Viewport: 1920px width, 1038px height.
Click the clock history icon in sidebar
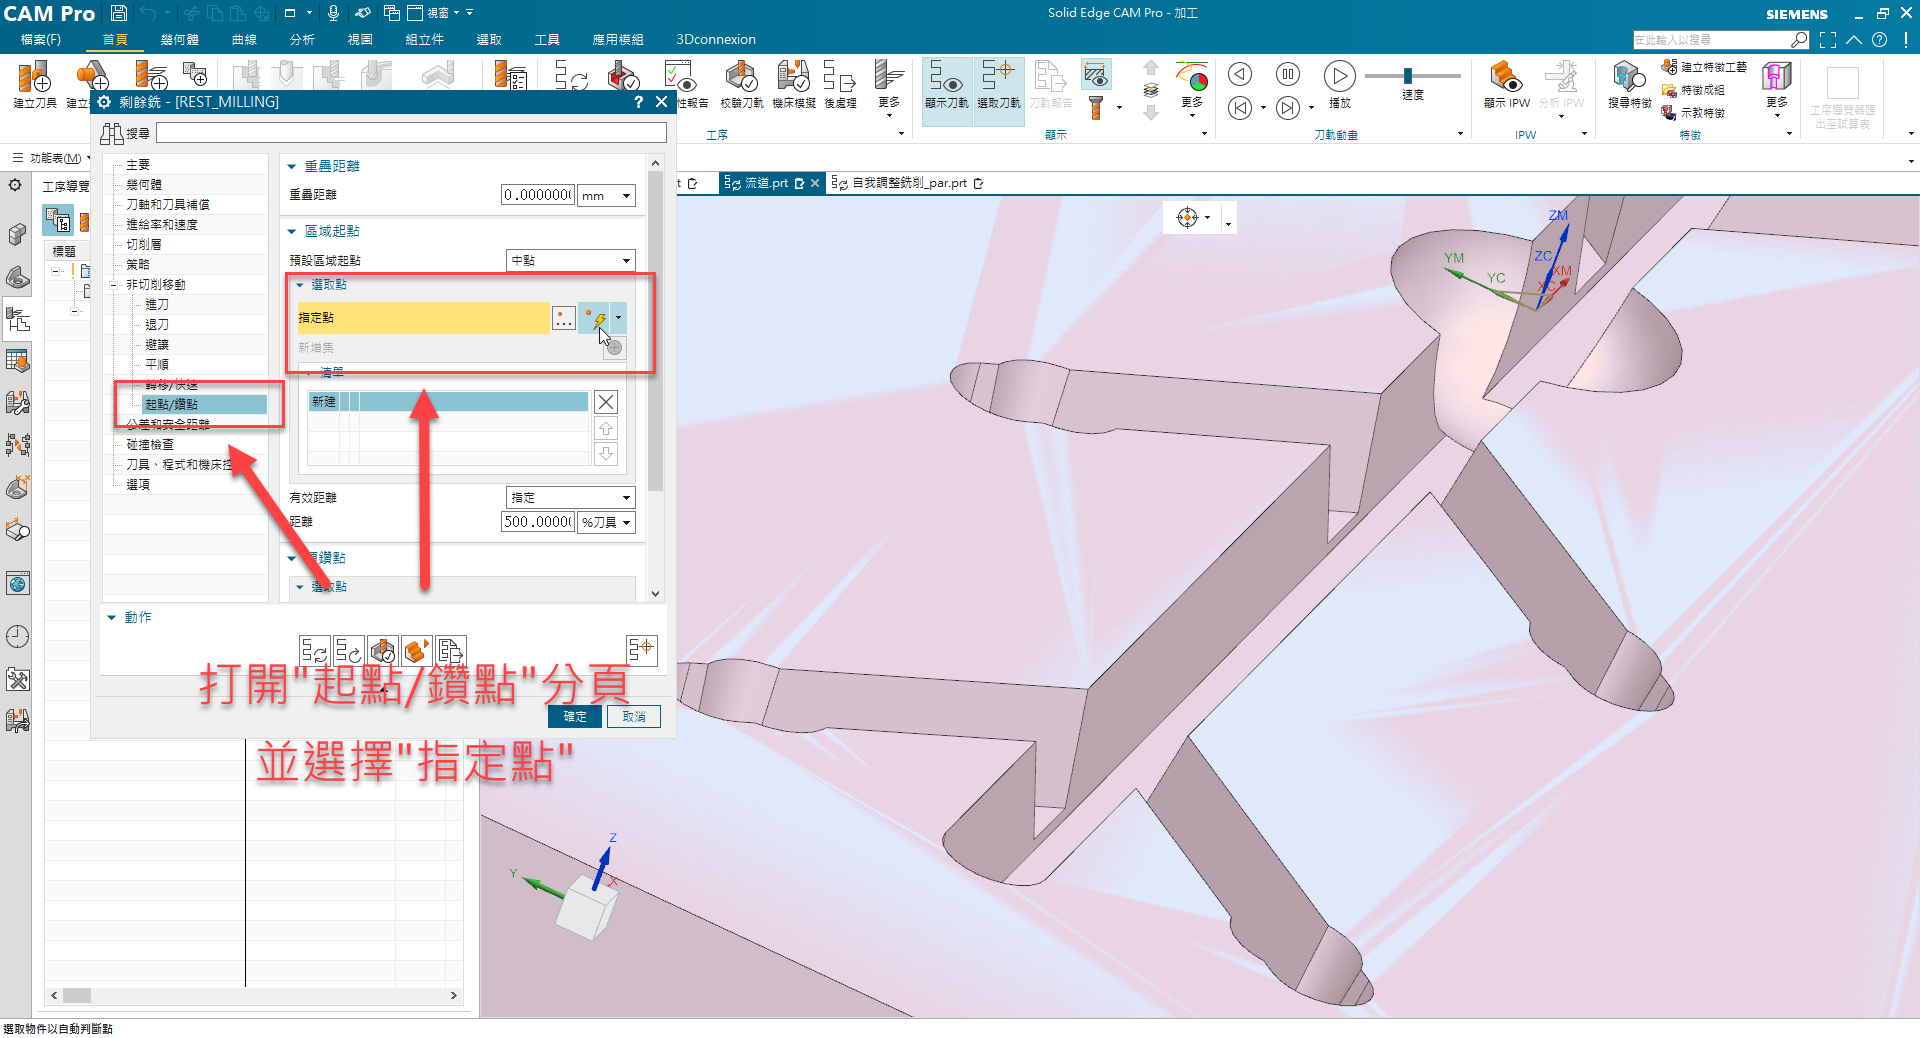(17, 636)
